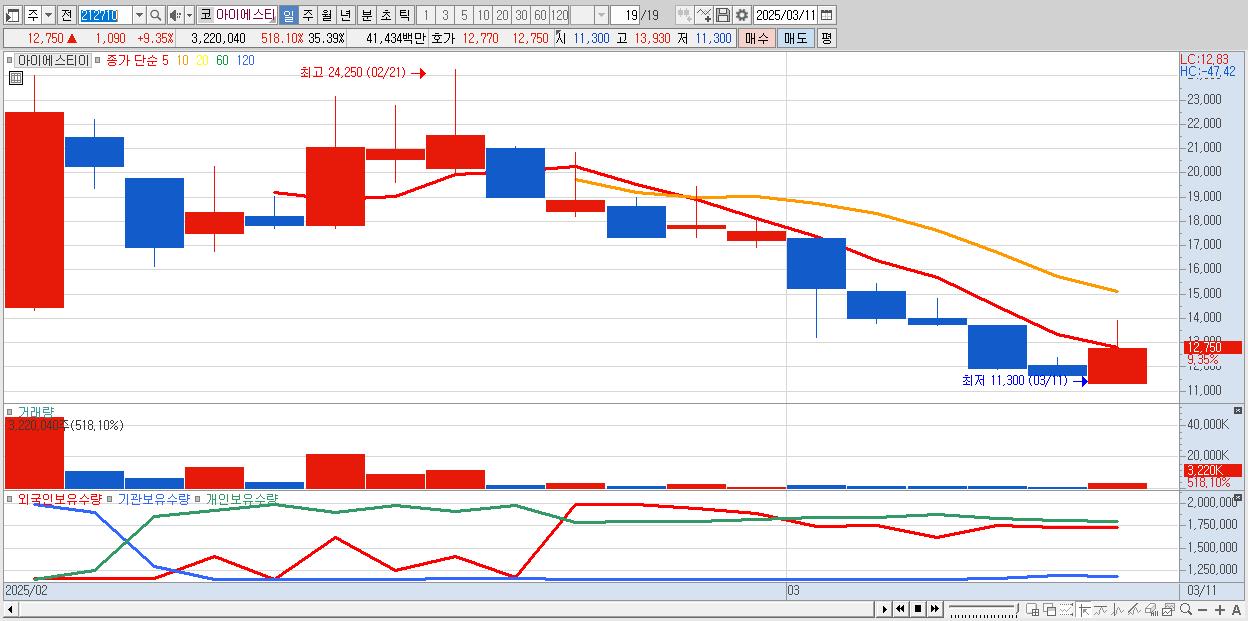Click the crosshair cursor icon

click(x=1085, y=609)
